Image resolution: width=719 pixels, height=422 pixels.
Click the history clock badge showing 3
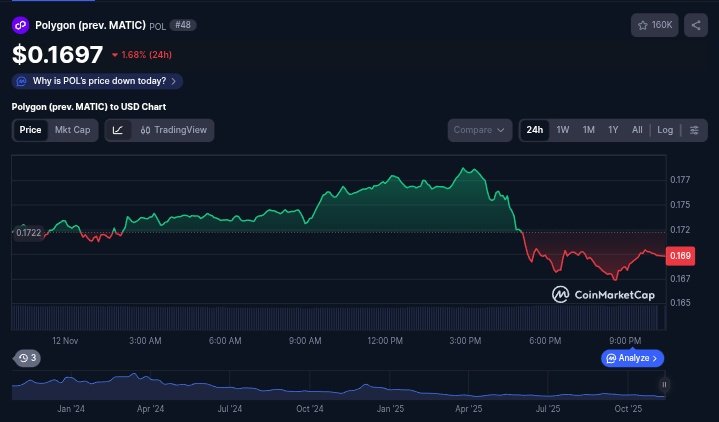click(28, 358)
